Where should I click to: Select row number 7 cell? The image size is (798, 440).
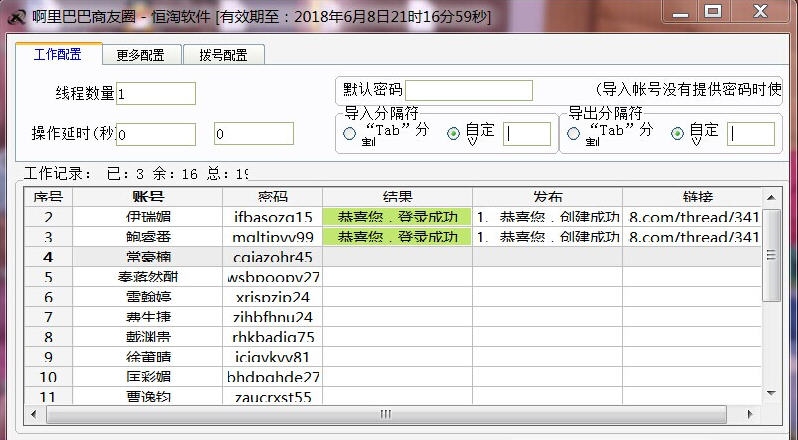click(x=48, y=317)
